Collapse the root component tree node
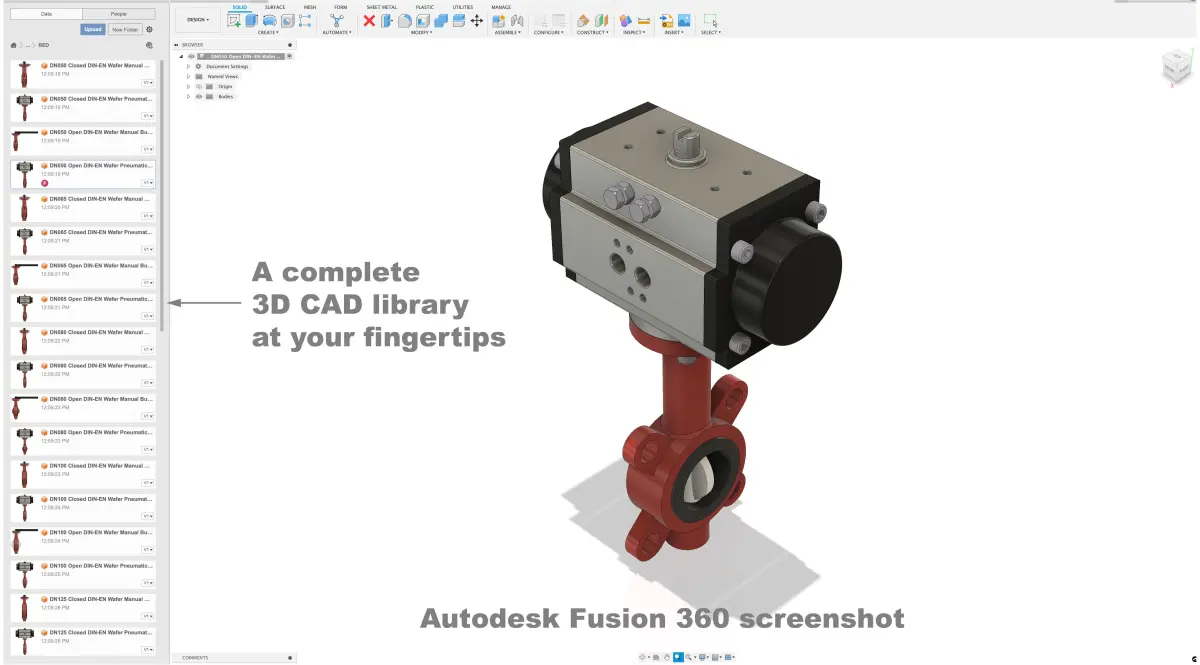The height and width of the screenshot is (665, 1200). coord(181,57)
